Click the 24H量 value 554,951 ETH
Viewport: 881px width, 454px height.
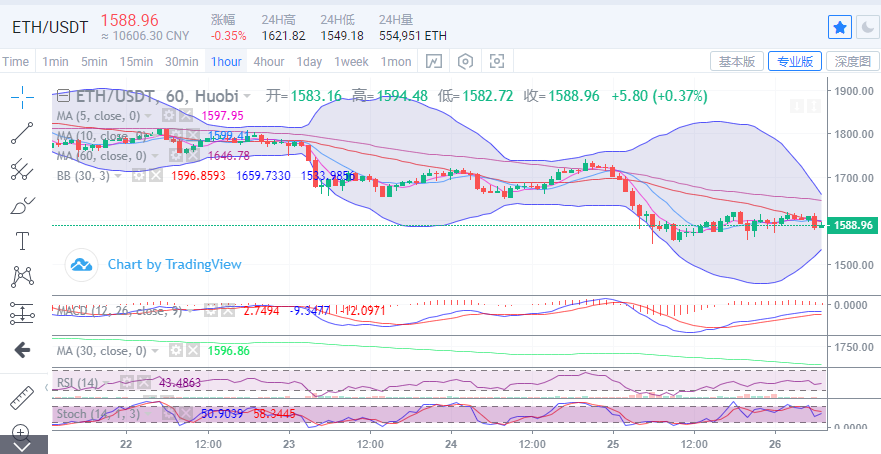[x=413, y=36]
